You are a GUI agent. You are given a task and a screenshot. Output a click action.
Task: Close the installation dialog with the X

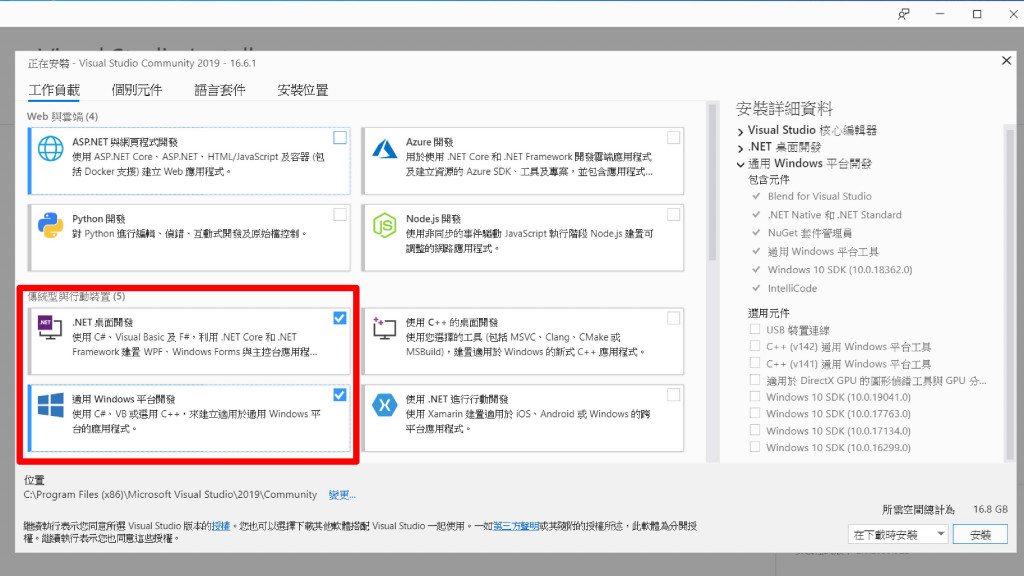click(x=1006, y=61)
